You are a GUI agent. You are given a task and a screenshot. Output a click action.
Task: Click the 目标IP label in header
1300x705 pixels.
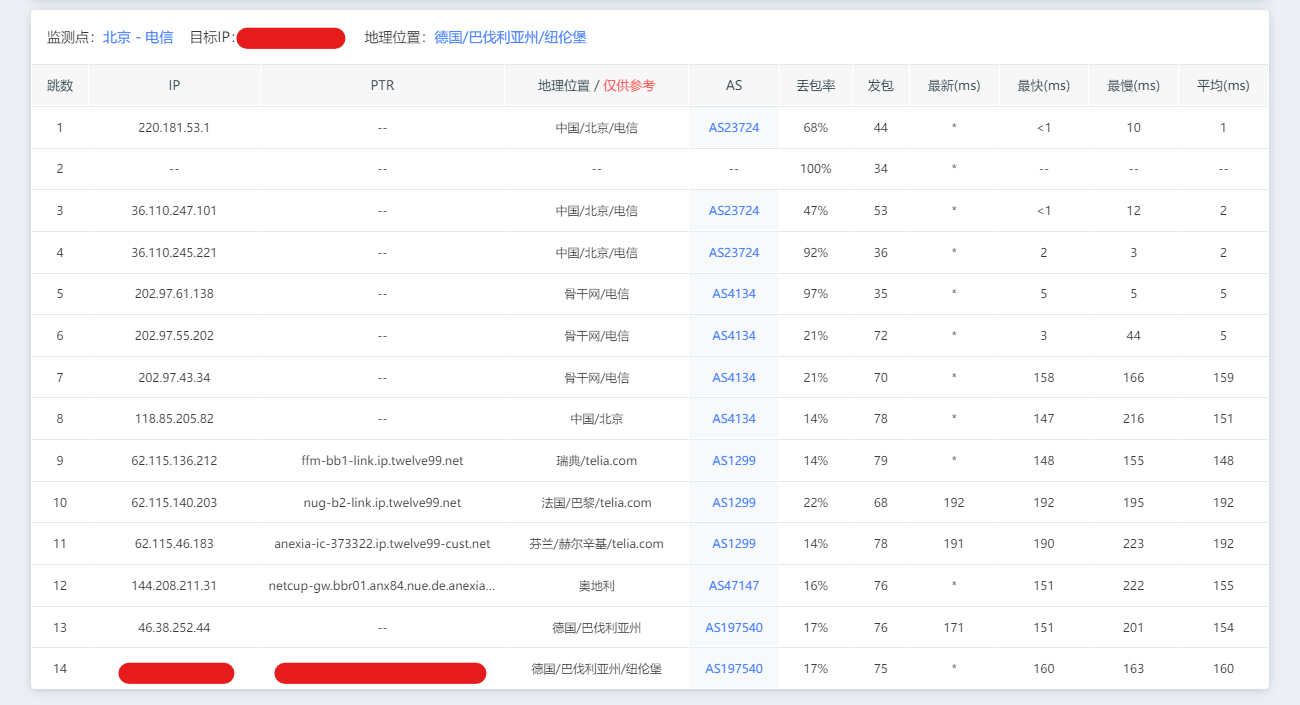click(212, 37)
